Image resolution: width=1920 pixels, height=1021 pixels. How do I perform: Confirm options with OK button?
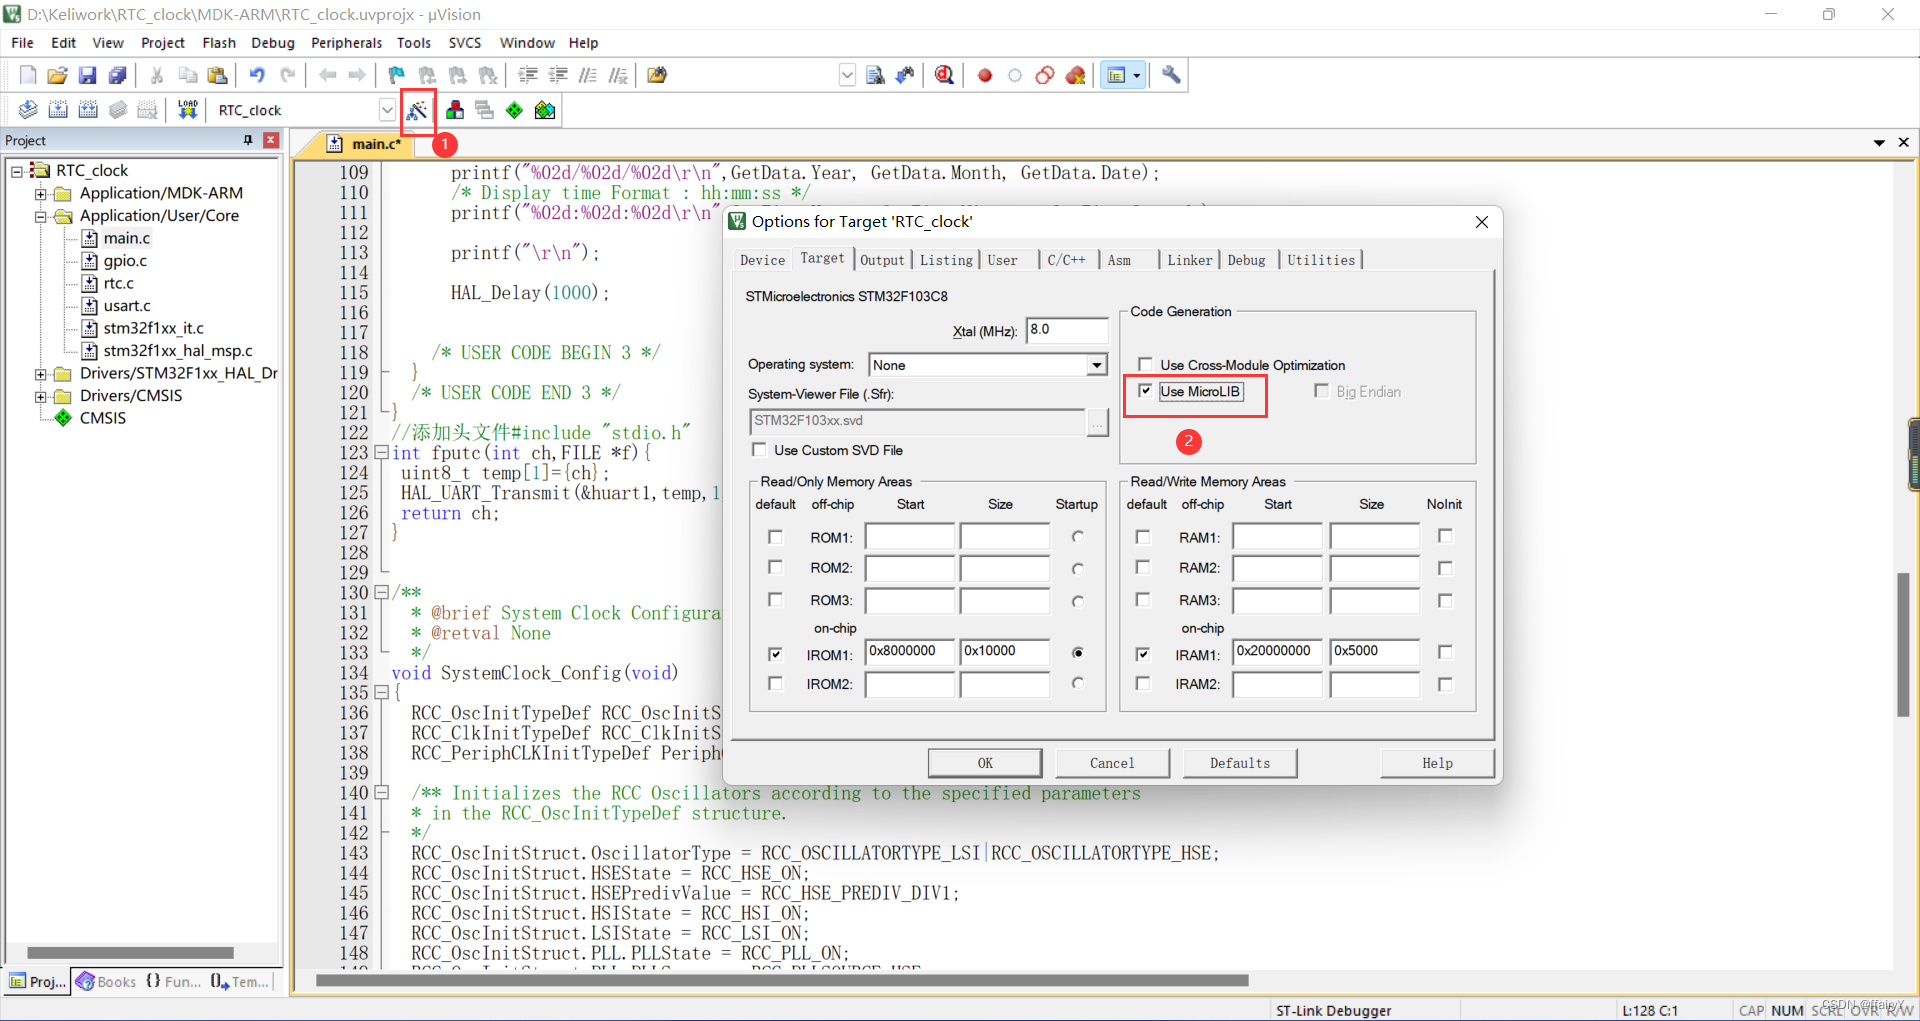click(985, 763)
